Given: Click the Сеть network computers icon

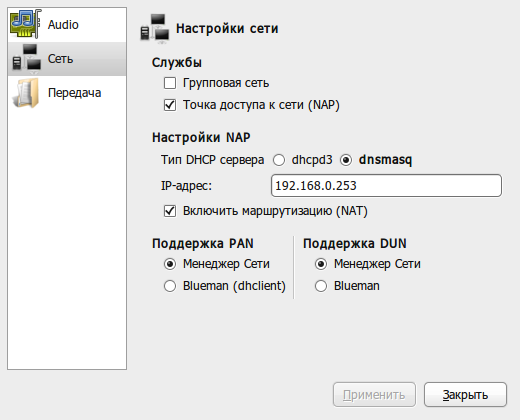Looking at the screenshot, I should 27,59.
